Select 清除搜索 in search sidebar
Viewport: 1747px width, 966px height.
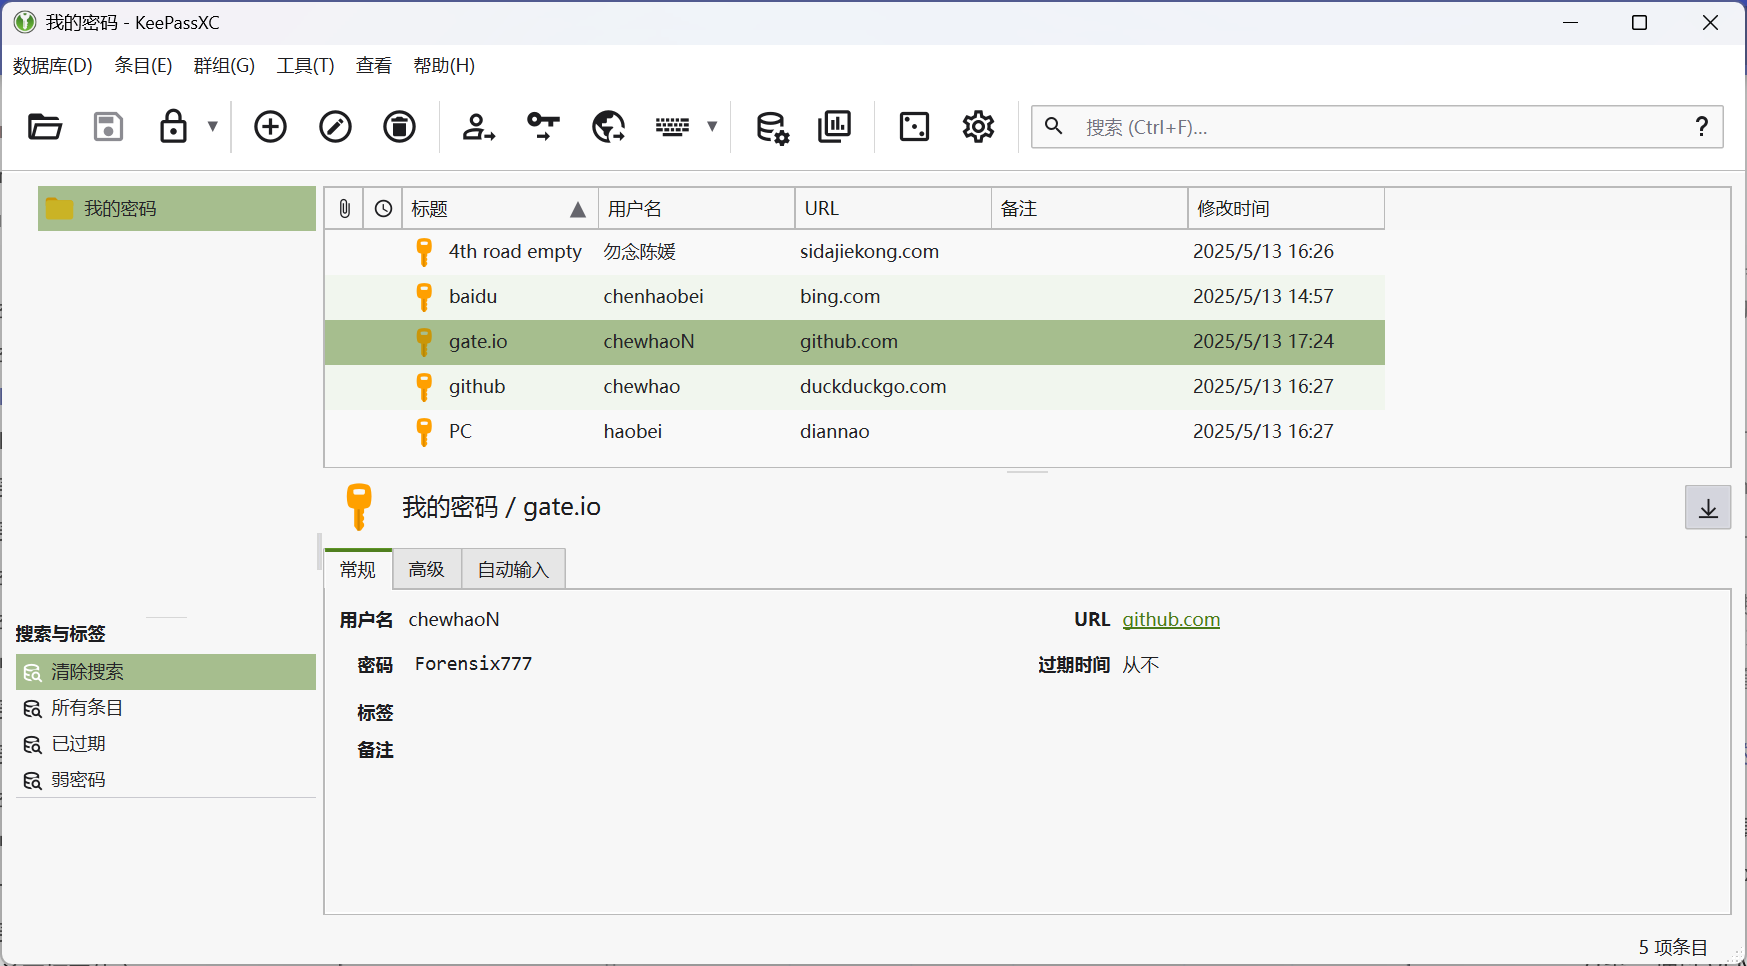pos(166,672)
